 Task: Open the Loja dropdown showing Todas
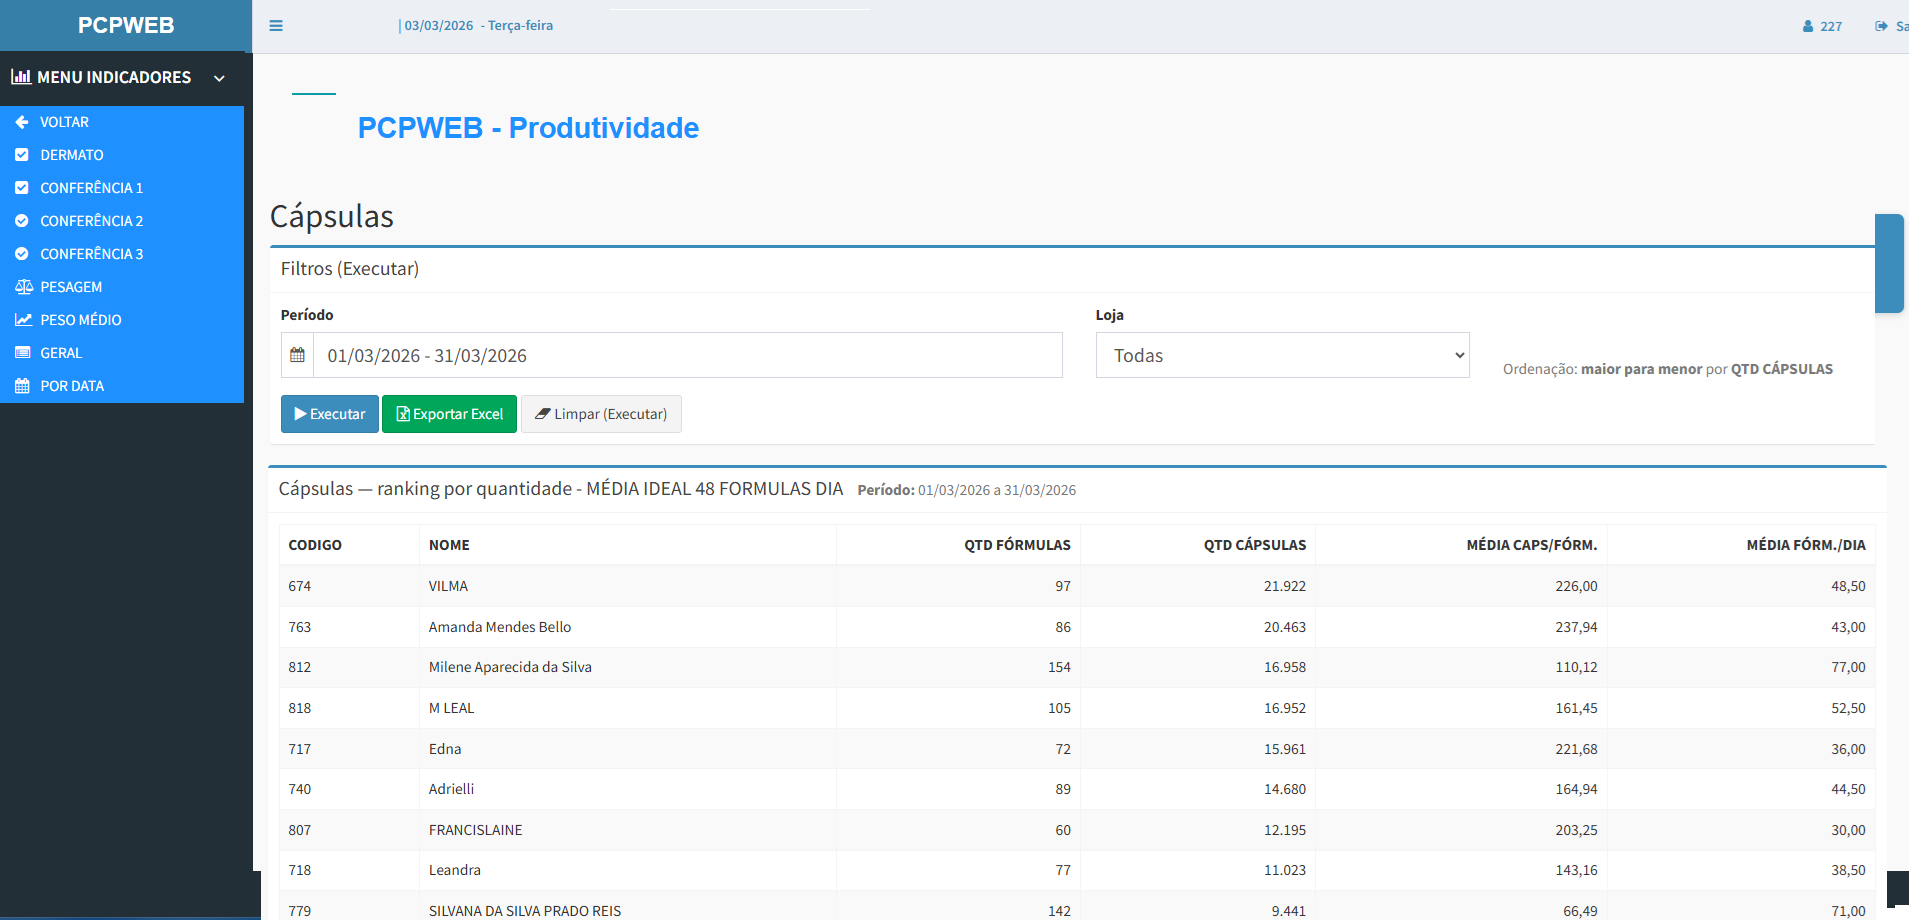pyautogui.click(x=1282, y=355)
